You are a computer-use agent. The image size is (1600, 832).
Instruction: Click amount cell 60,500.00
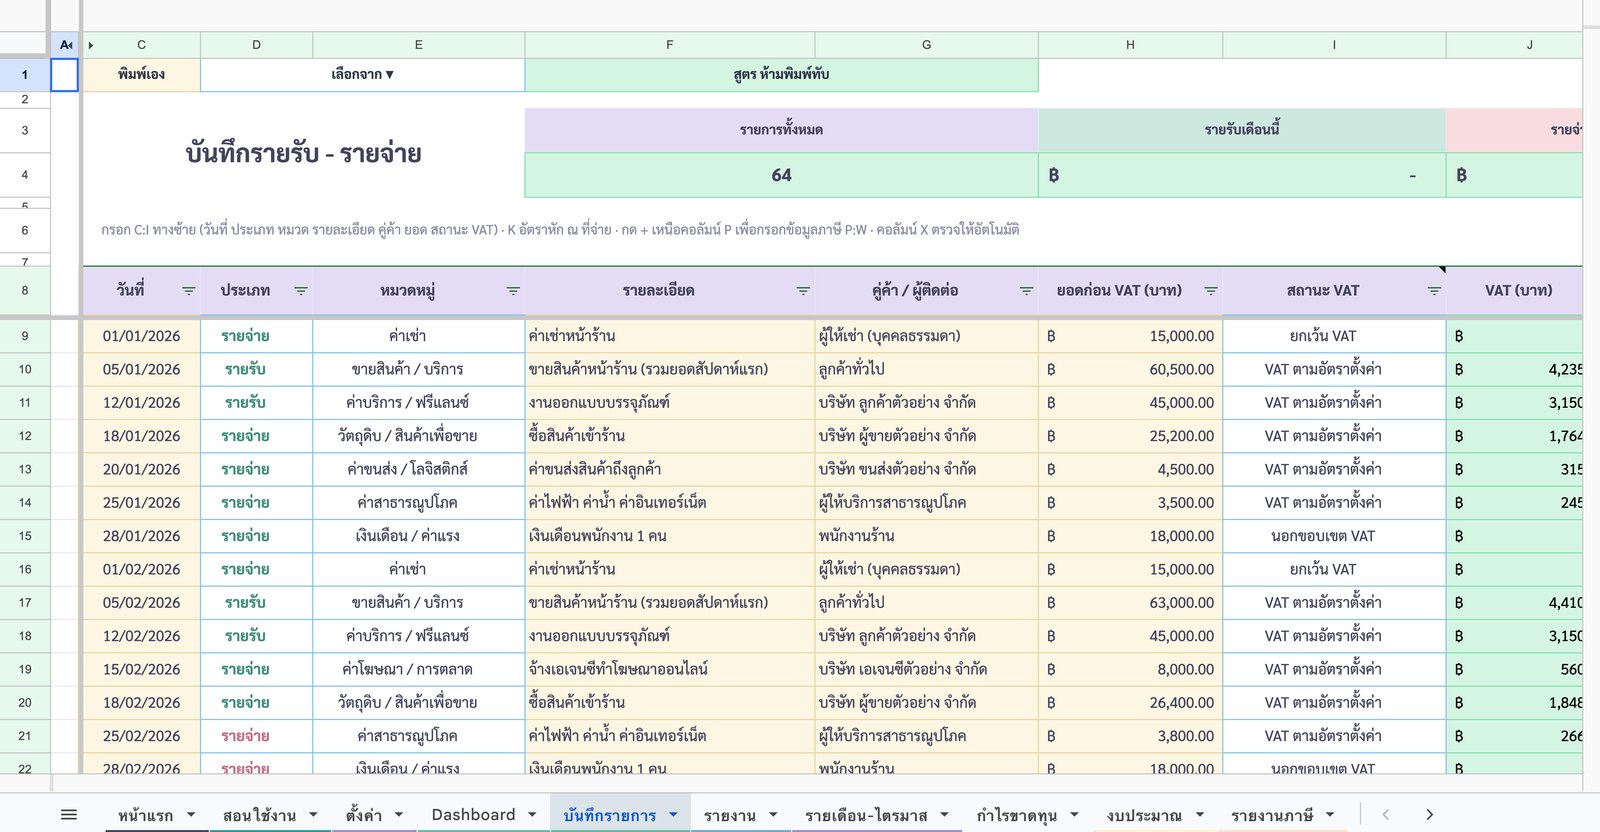pyautogui.click(x=1130, y=369)
